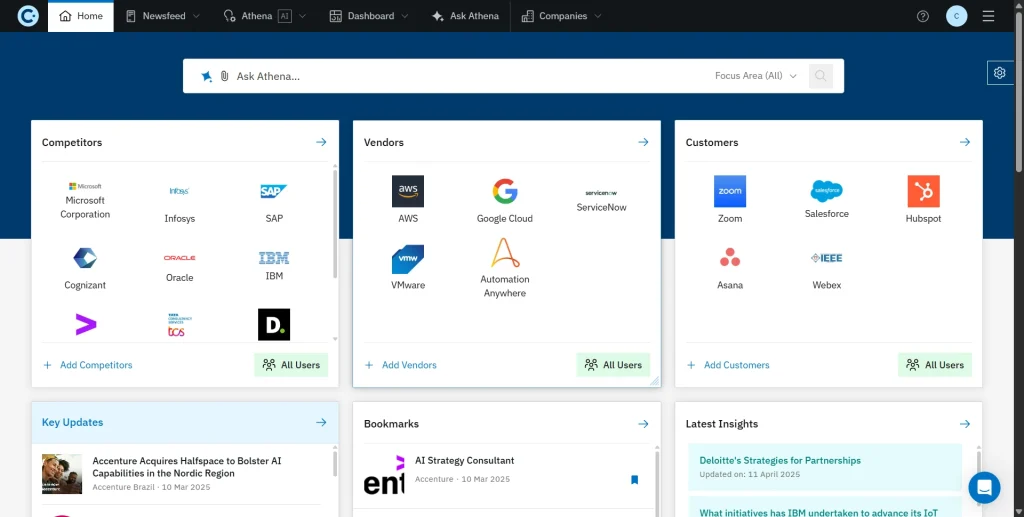The image size is (1024, 517).
Task: Select Asana customer
Action: 730,268
